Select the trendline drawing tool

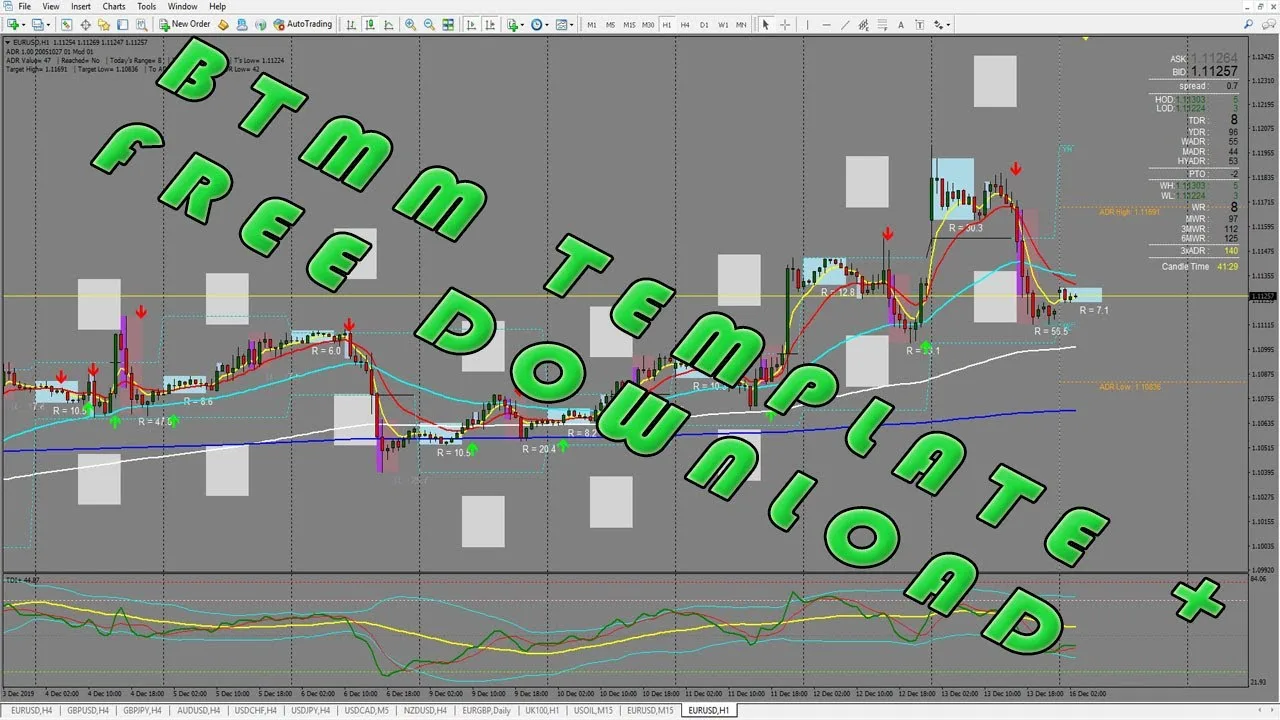844,25
